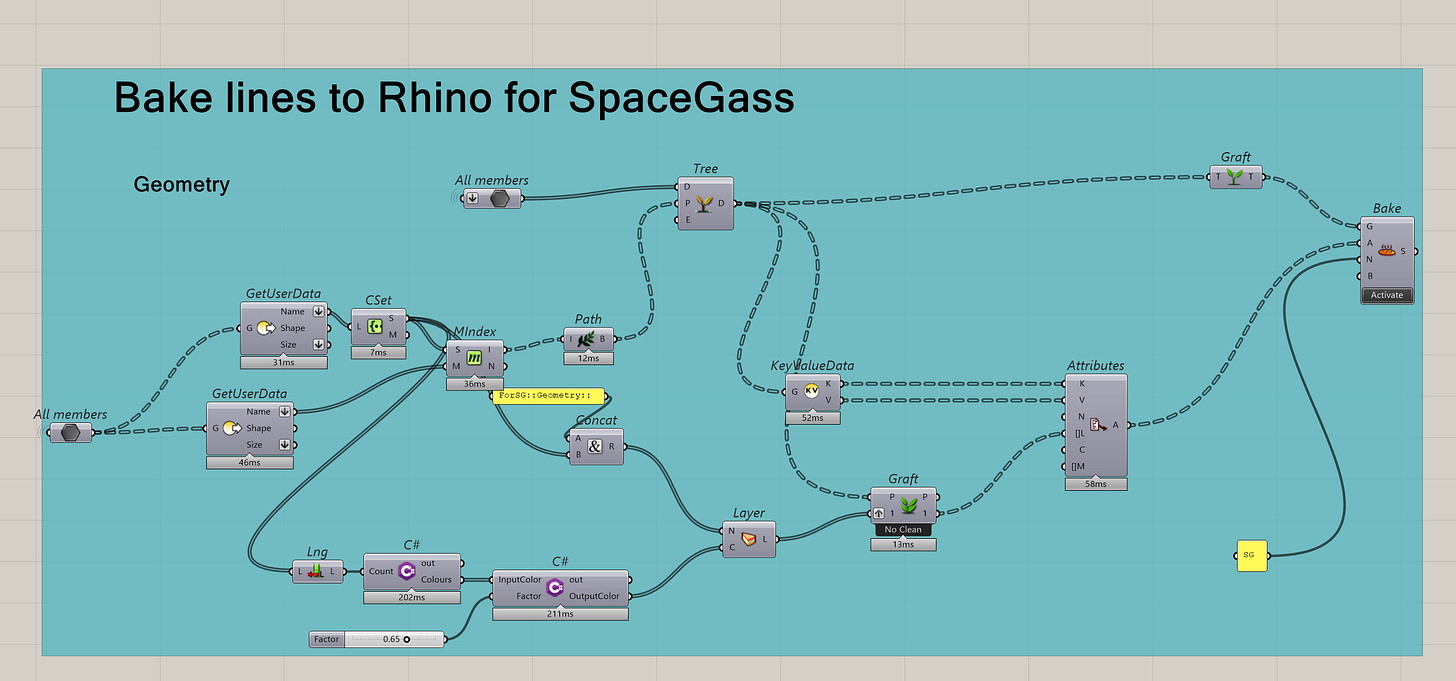This screenshot has height=681, width=1456.
Task: Select the Bake component's orange bake icon
Action: (x=1386, y=251)
